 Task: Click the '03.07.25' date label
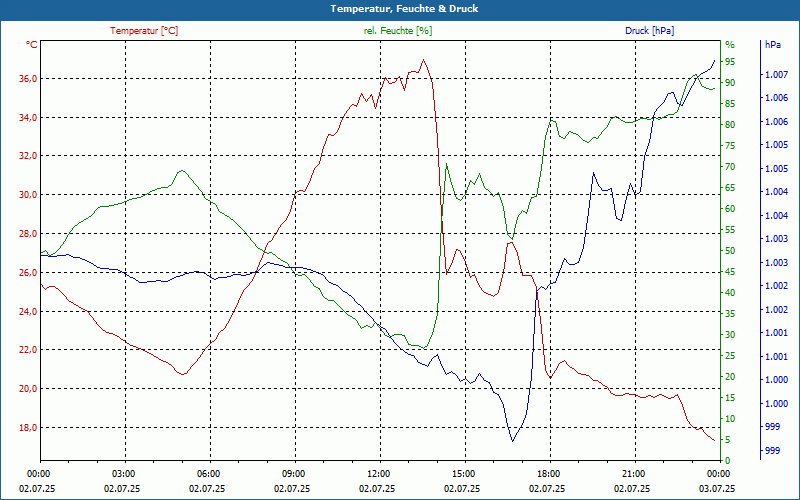[x=717, y=489]
